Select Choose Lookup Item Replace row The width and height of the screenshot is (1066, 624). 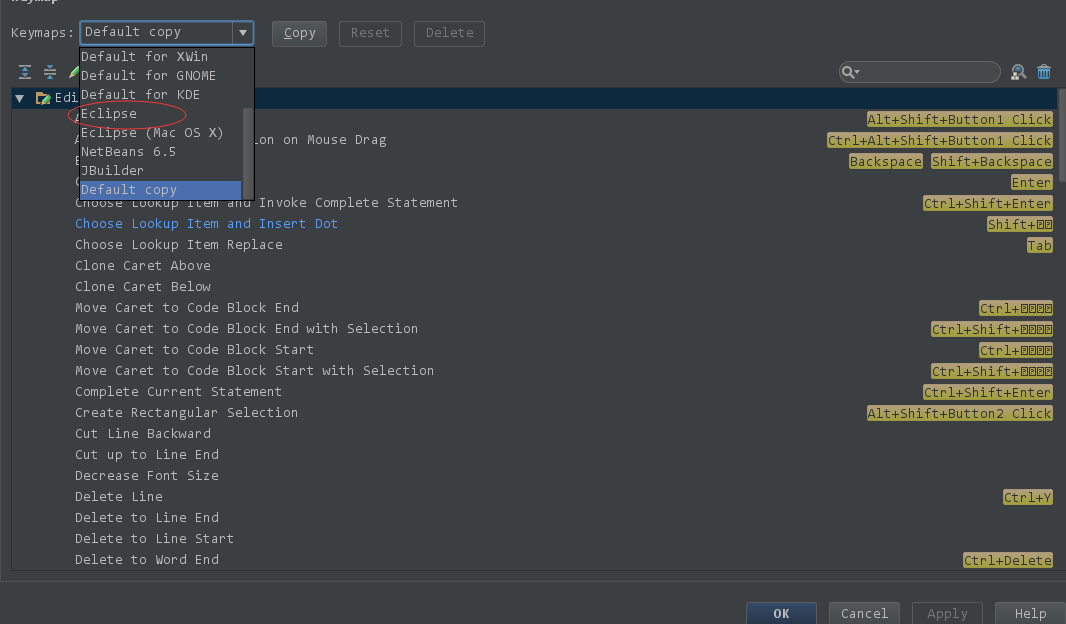tap(179, 245)
